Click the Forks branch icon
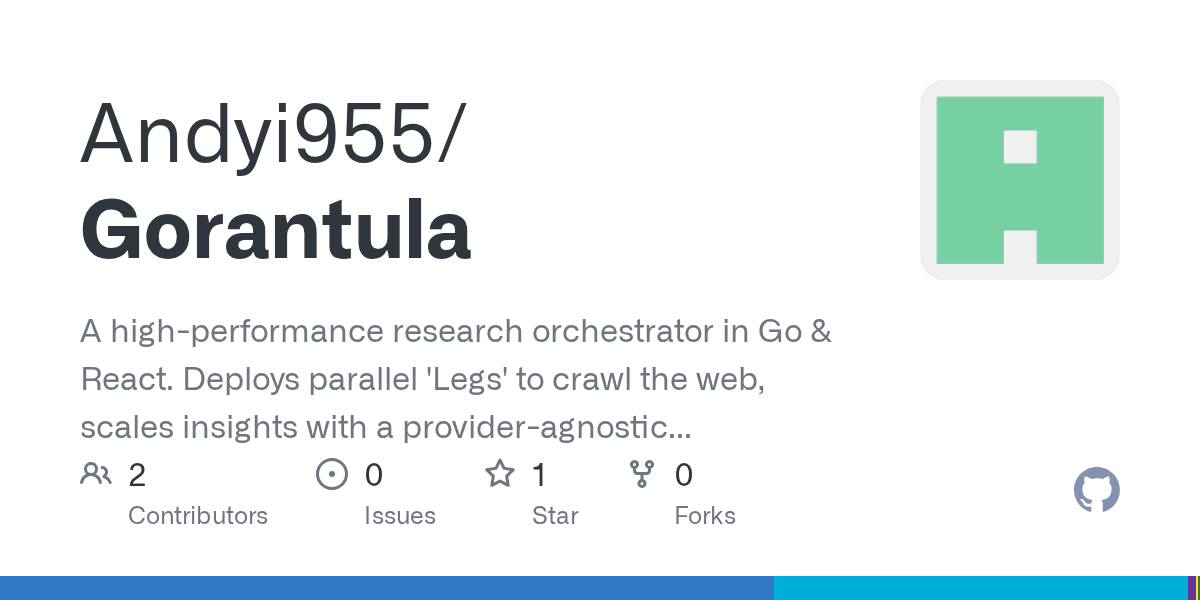 (x=641, y=474)
